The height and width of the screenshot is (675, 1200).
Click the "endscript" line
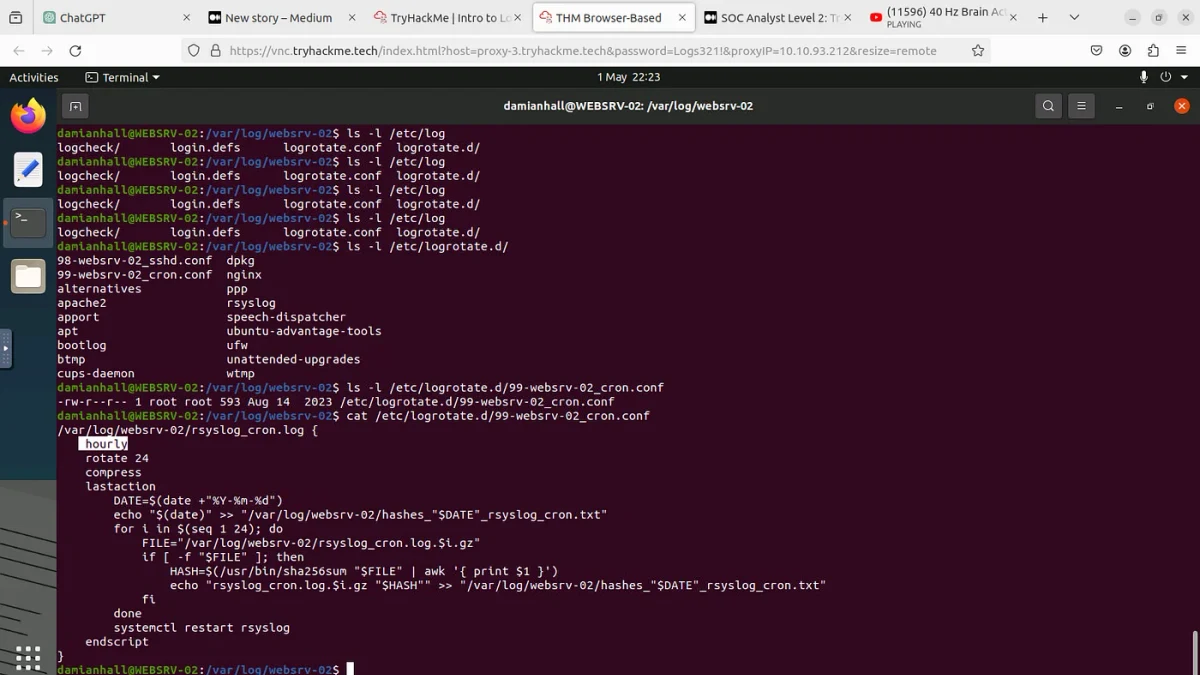click(x=117, y=642)
